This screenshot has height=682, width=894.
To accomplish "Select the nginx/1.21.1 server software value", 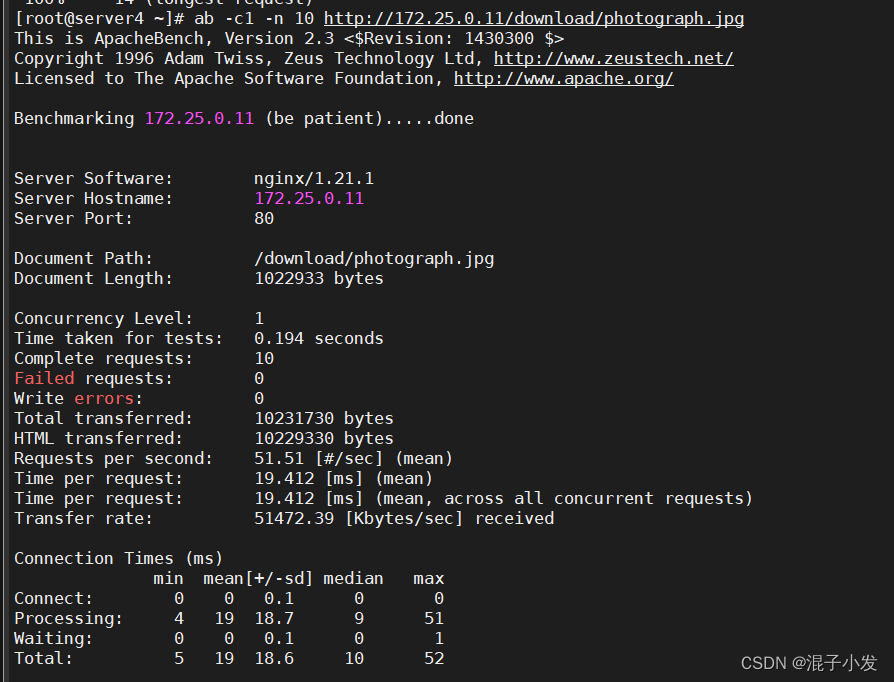I will [314, 178].
